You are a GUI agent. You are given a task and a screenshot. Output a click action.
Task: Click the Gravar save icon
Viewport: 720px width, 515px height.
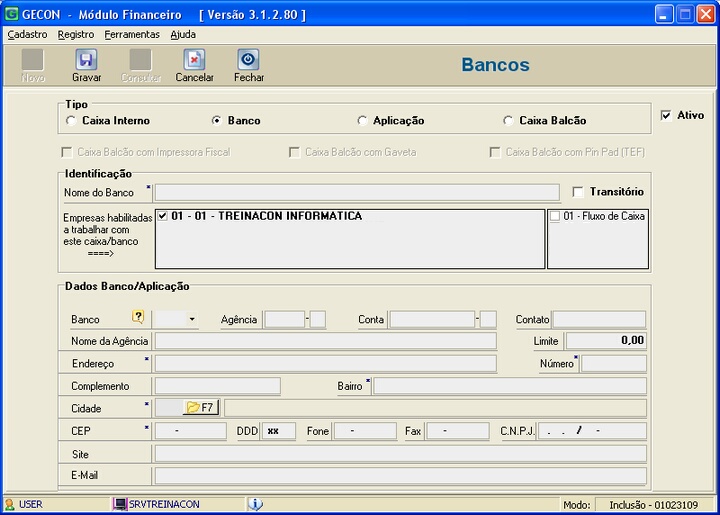tap(86, 60)
